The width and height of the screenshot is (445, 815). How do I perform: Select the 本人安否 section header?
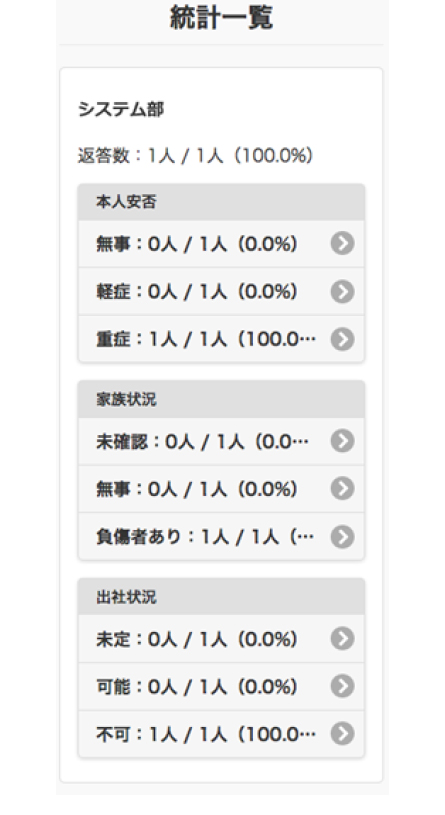[x=221, y=202]
